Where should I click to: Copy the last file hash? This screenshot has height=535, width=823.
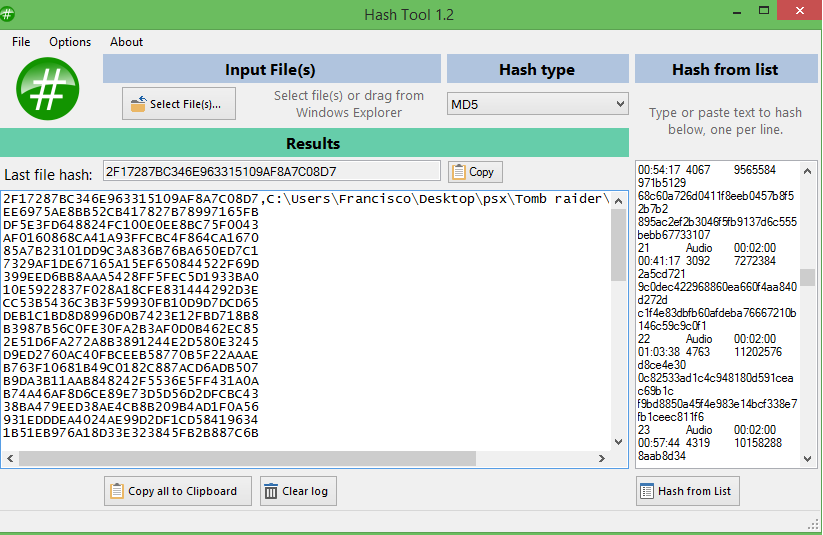(x=475, y=172)
